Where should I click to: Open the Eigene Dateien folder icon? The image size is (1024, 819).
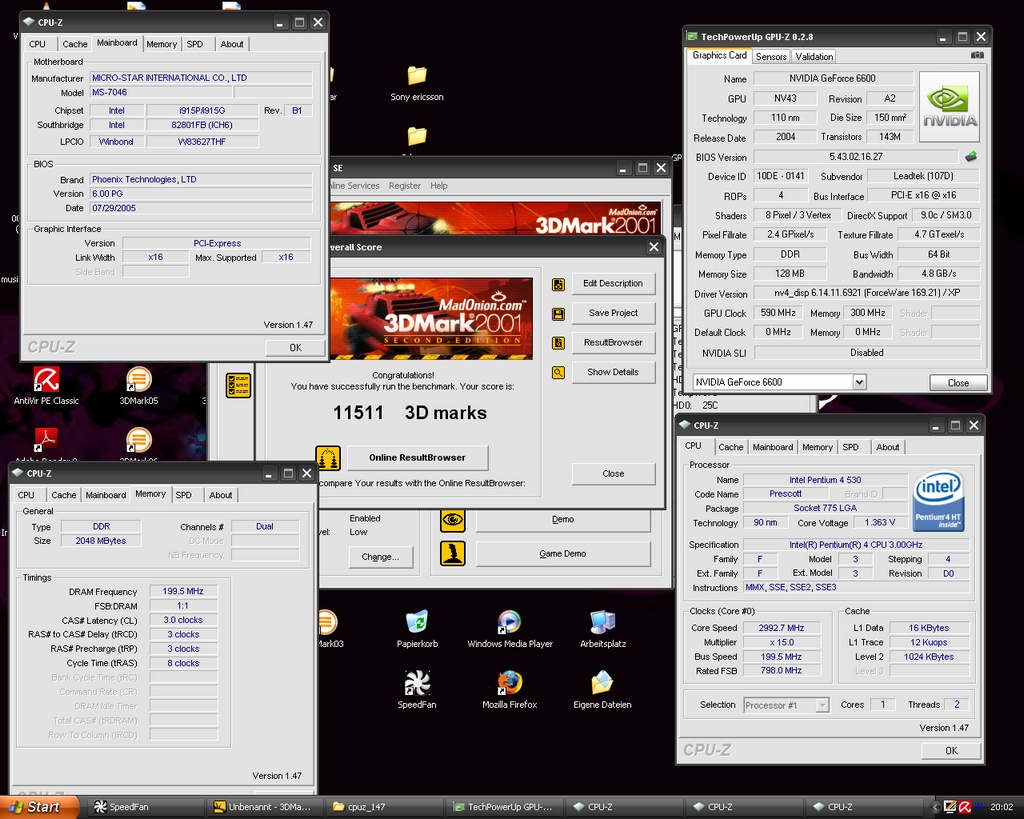(602, 690)
